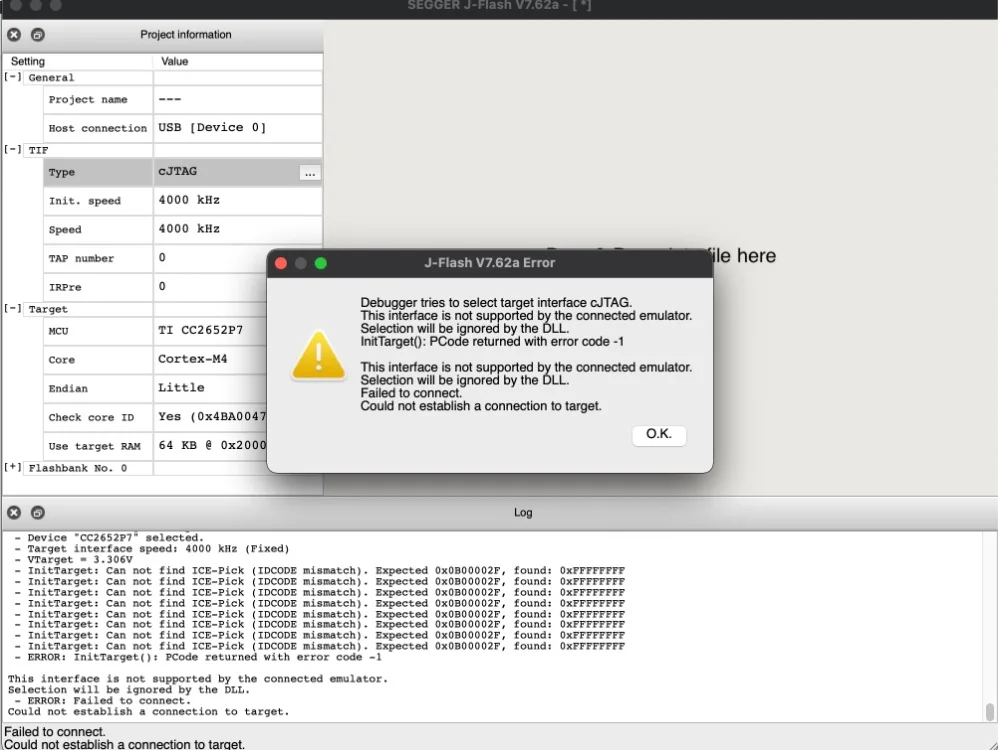
Task: Select the Host connection value USB [Device 0]
Action: tap(237, 128)
